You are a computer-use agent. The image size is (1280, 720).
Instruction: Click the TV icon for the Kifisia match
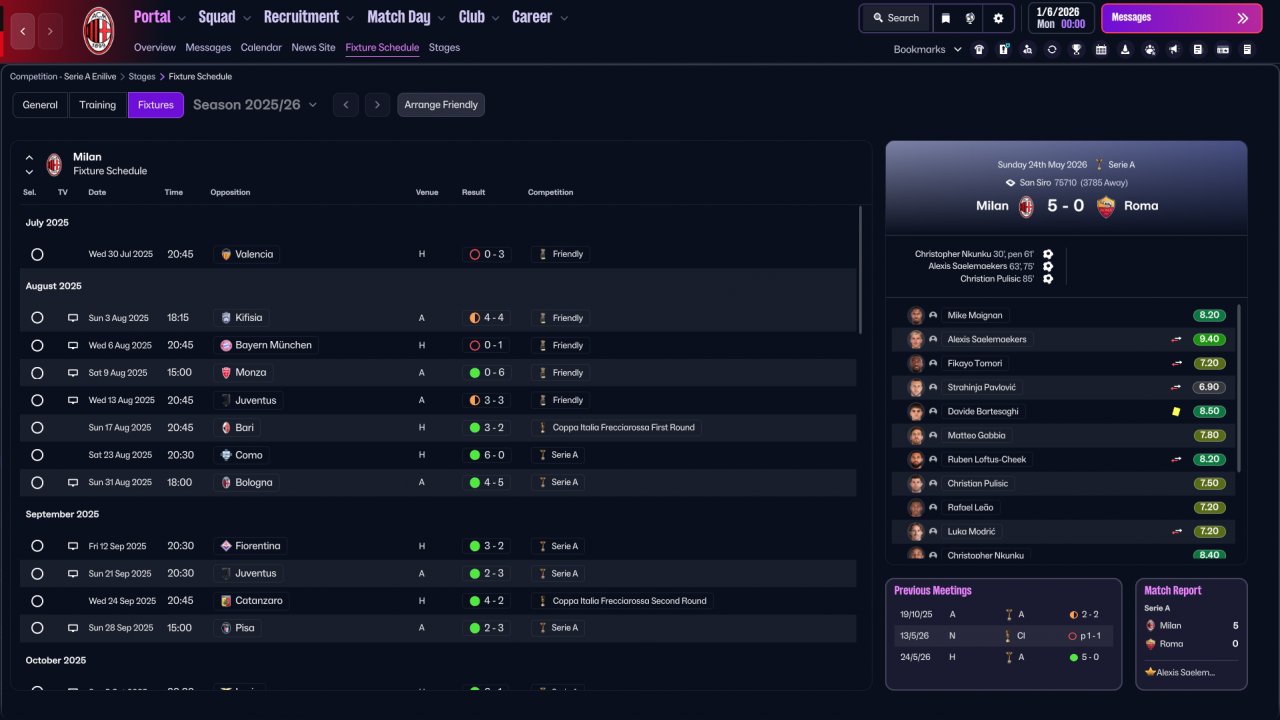point(73,318)
